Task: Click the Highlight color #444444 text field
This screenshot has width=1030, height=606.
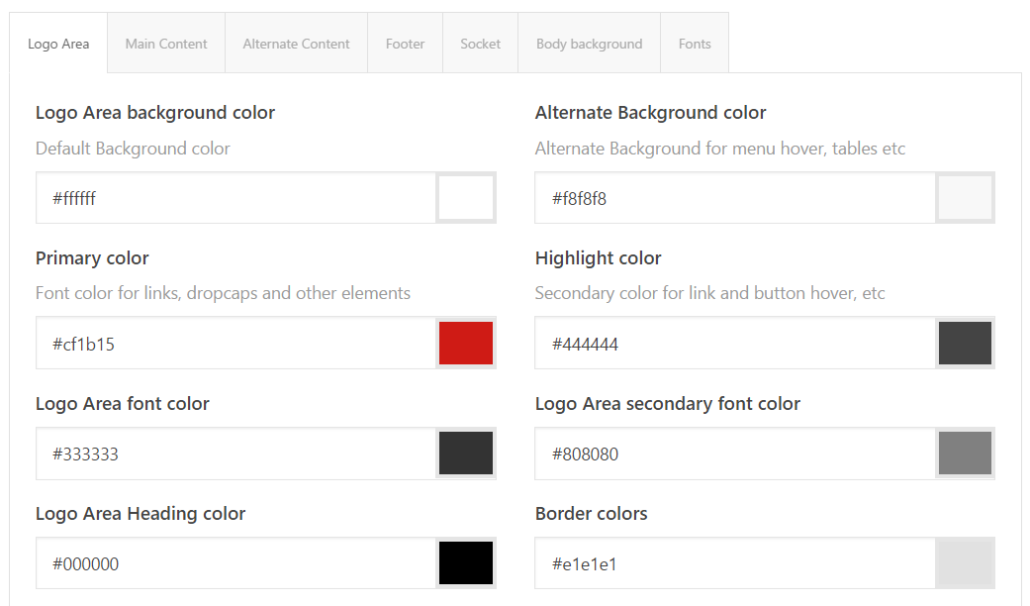Action: 730,342
